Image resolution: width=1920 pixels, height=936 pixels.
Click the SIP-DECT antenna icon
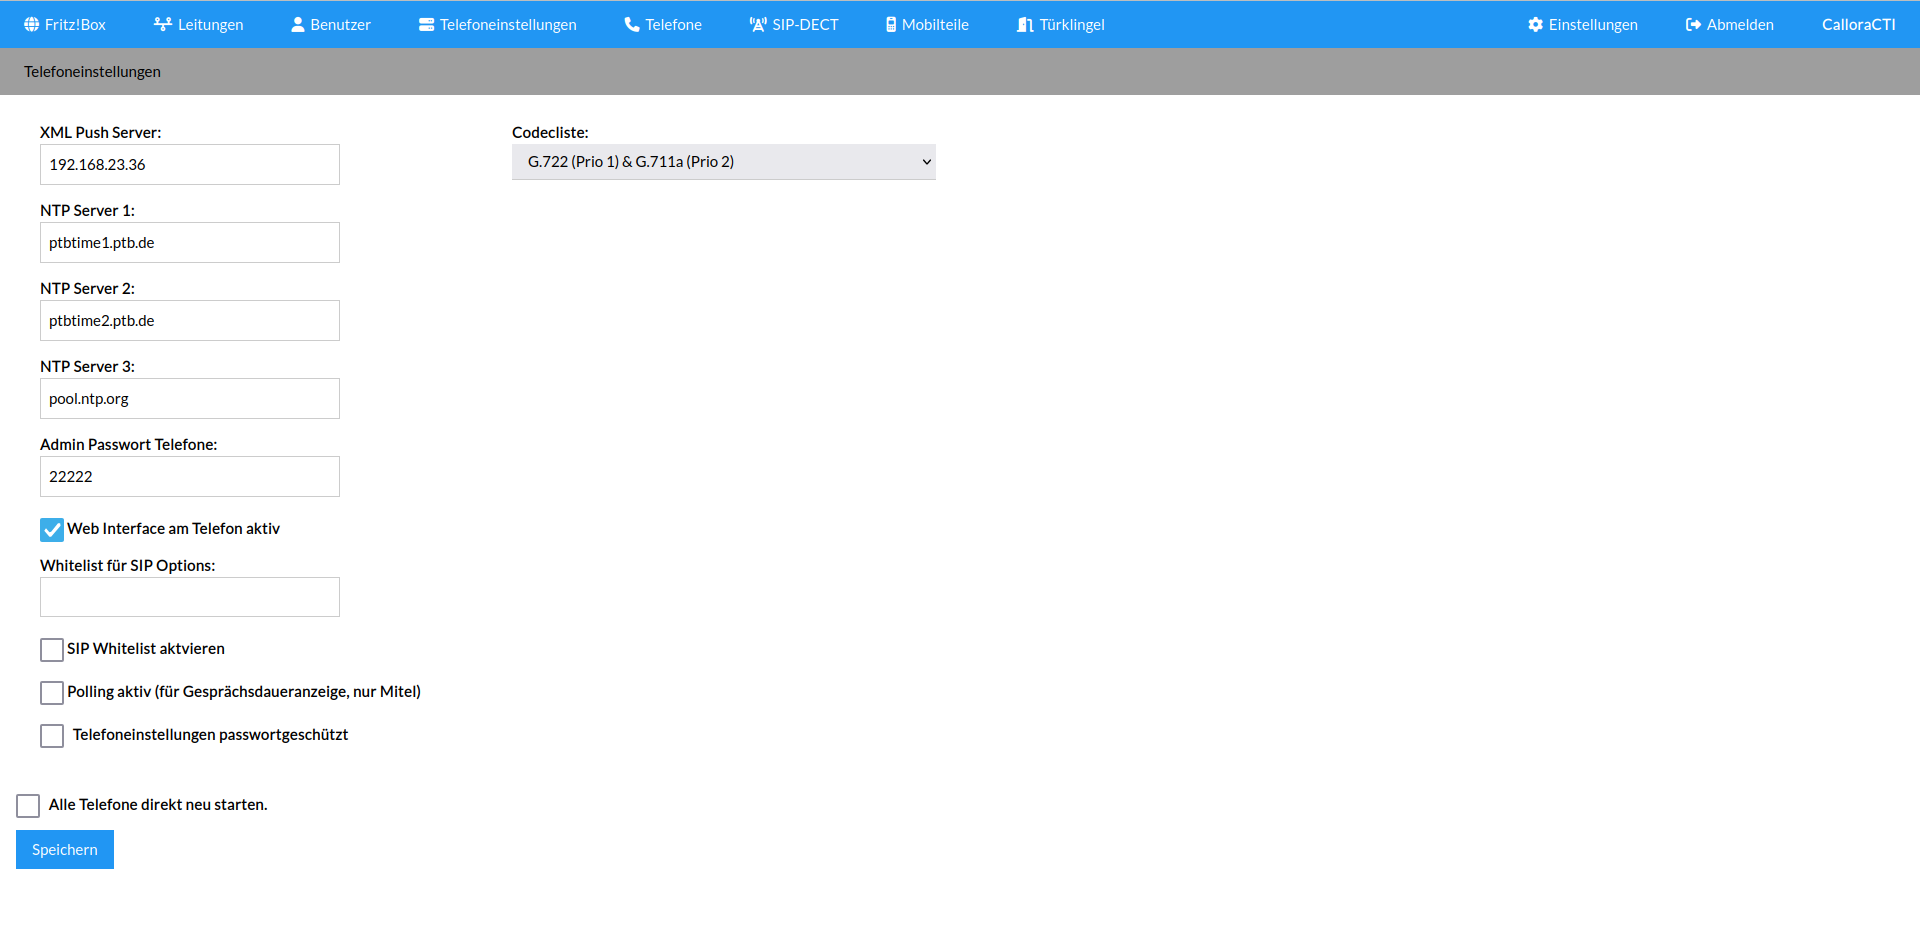(x=758, y=24)
